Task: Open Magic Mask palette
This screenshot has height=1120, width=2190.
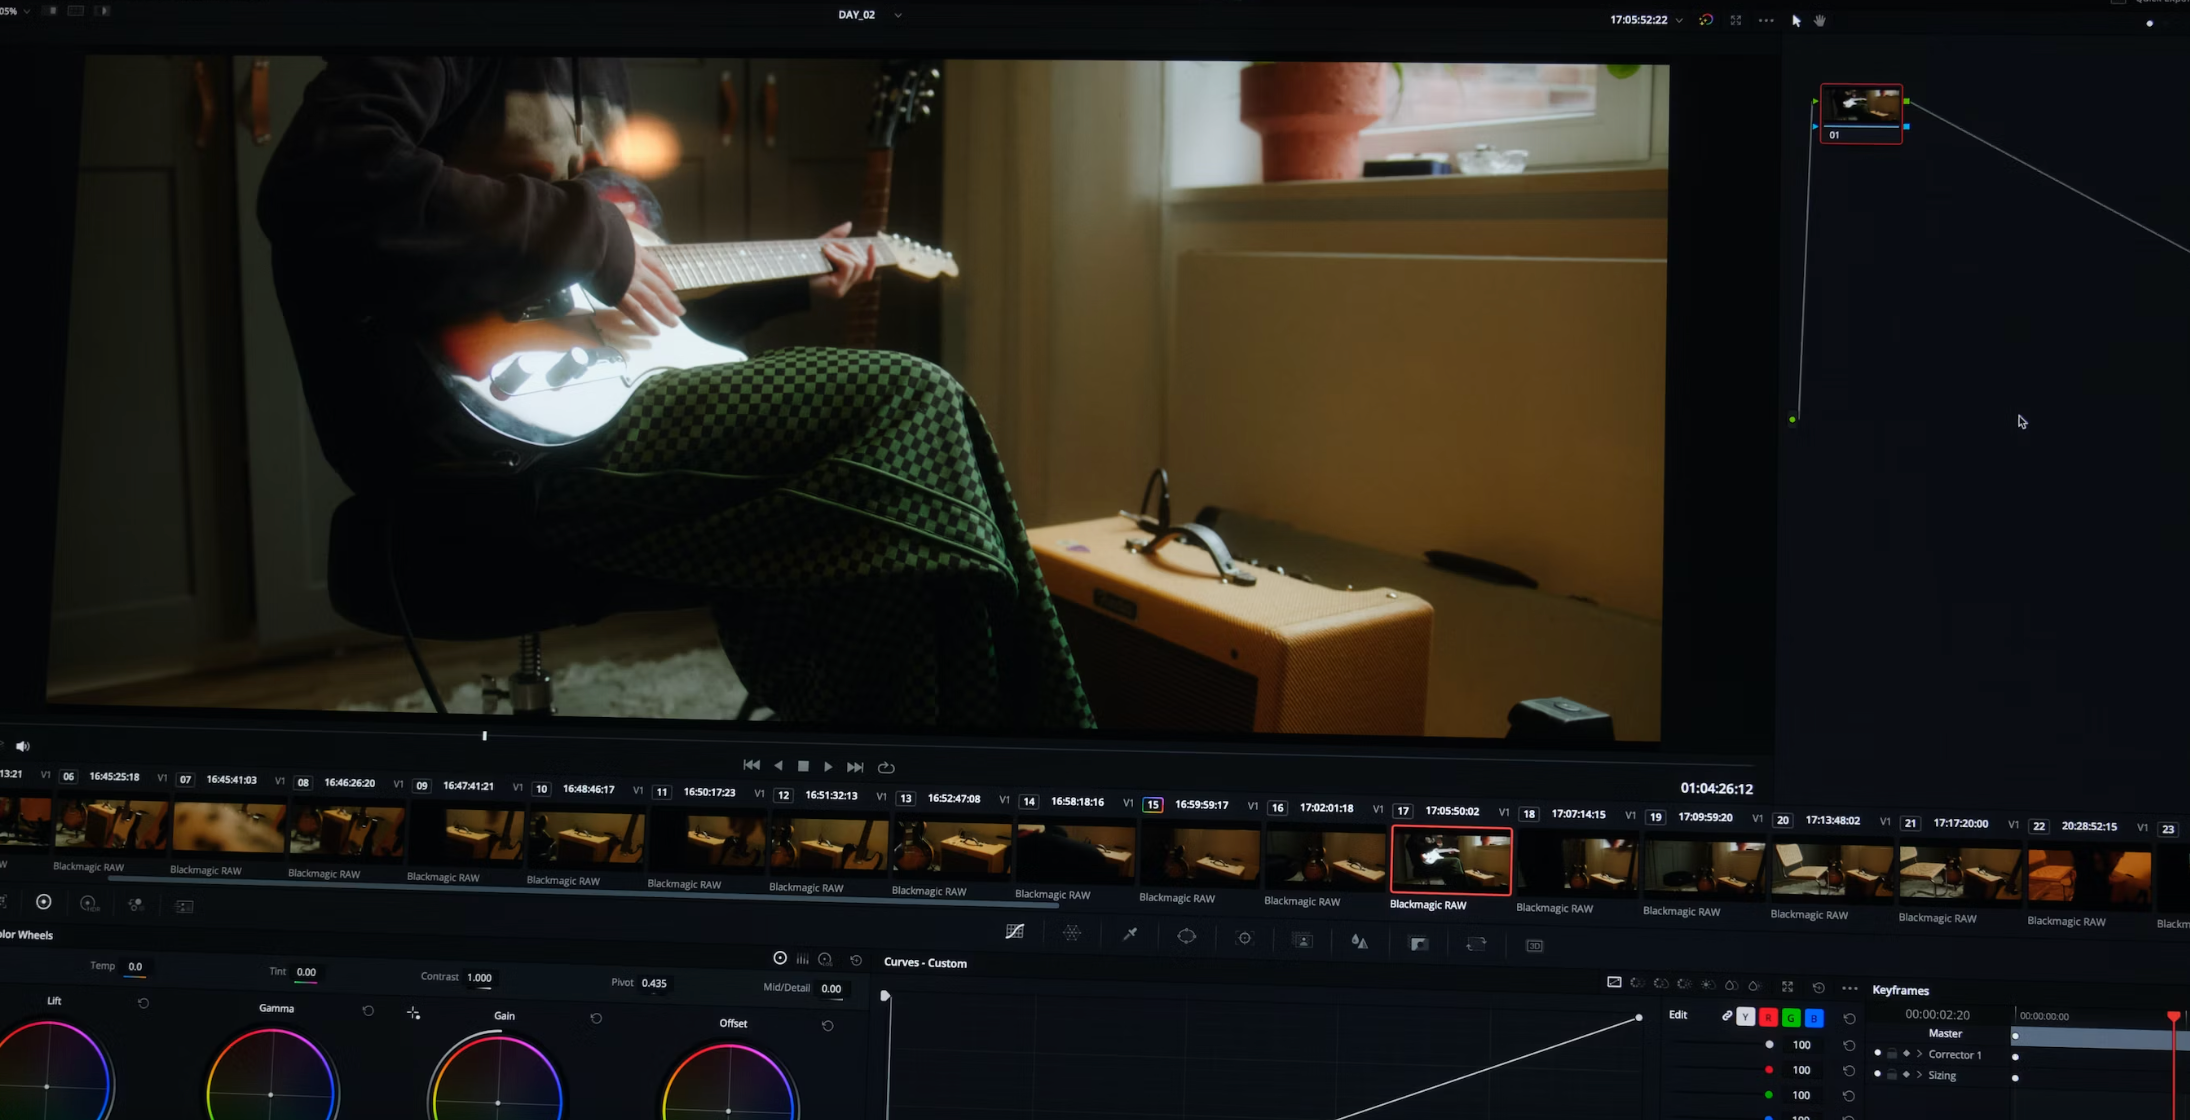Action: tap(1302, 940)
